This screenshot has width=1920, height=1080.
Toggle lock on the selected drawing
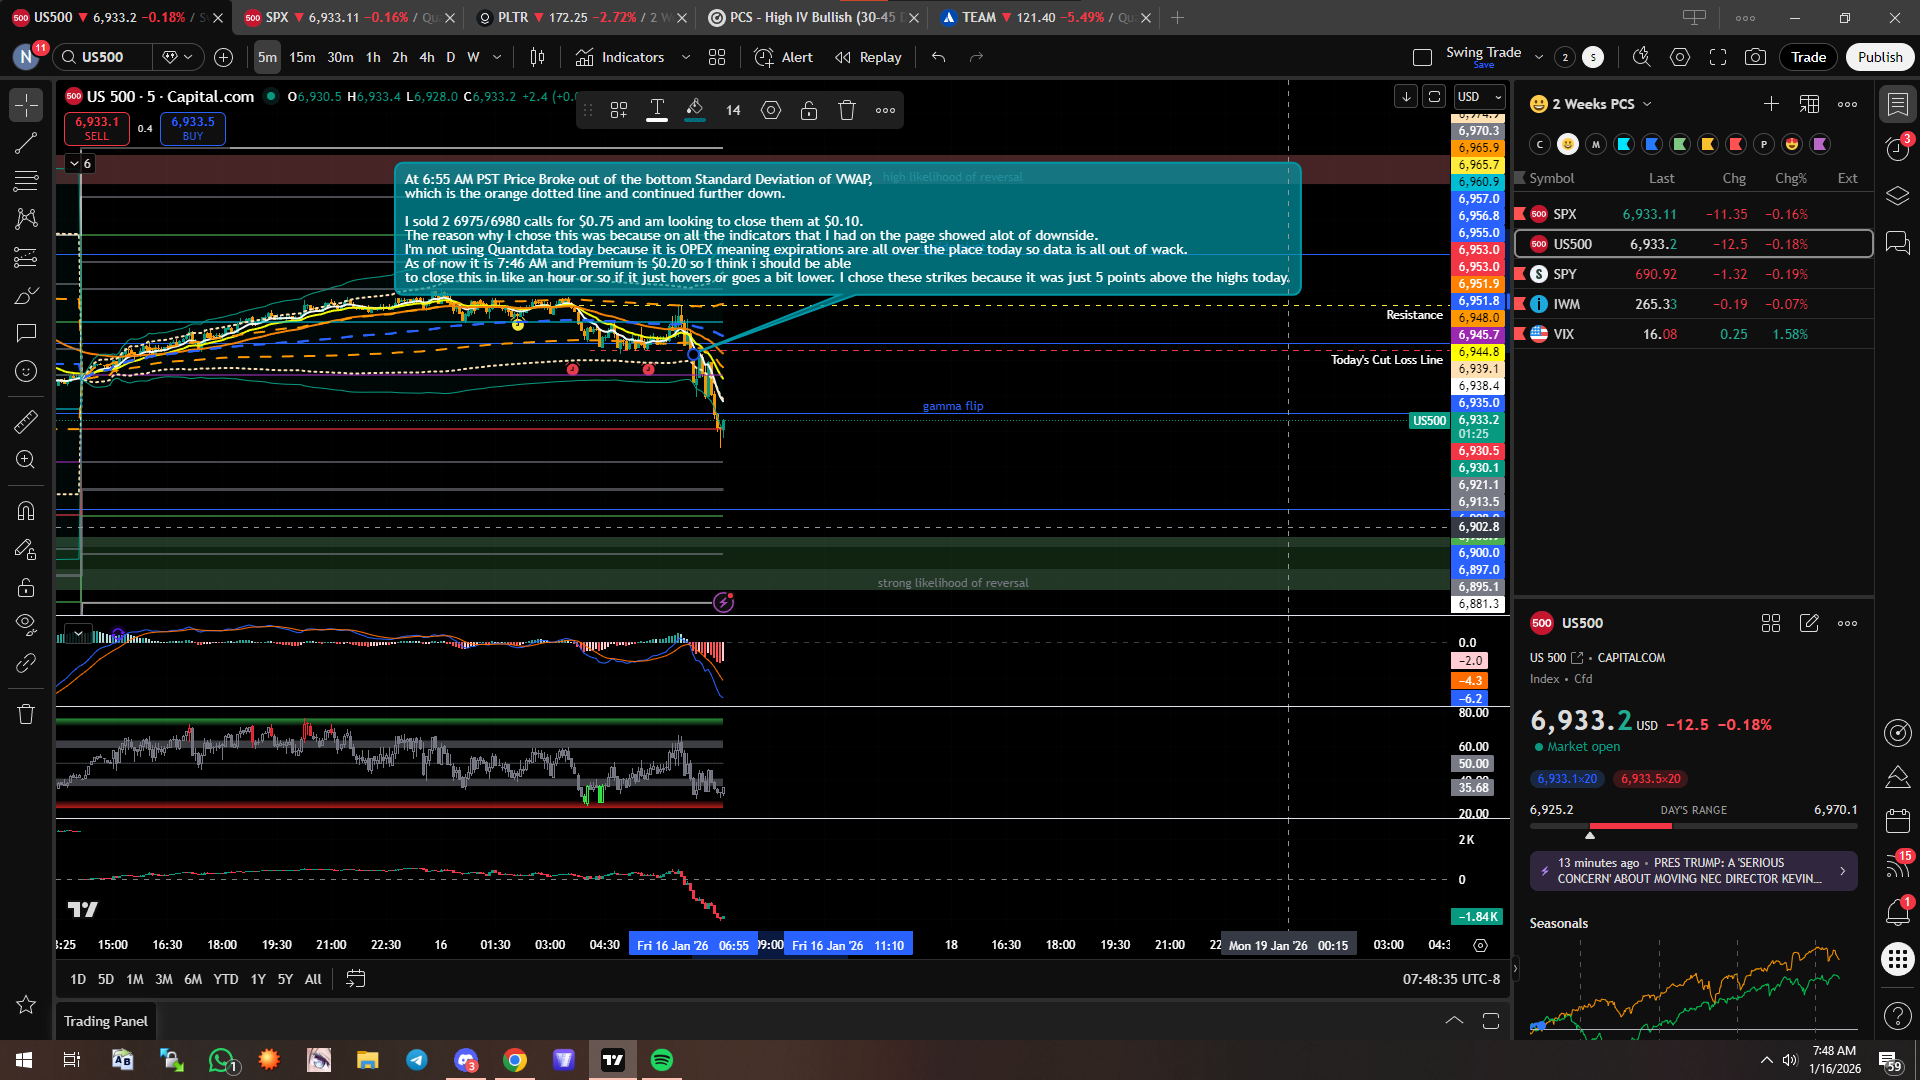(x=809, y=110)
